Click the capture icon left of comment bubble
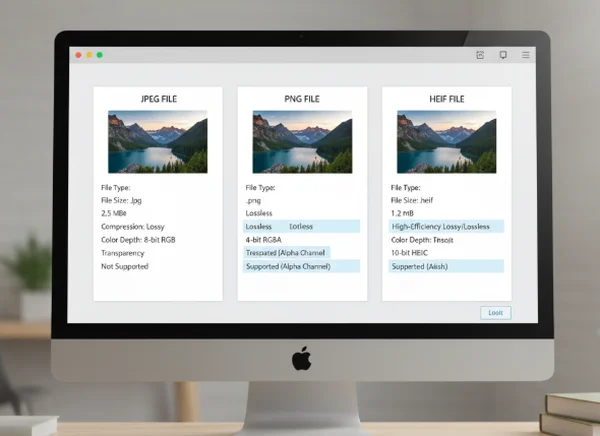 pos(480,55)
